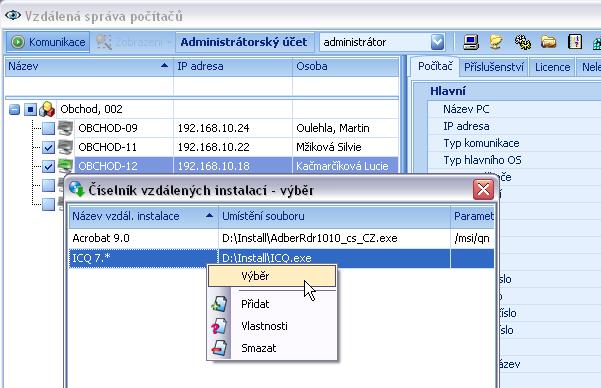
Task: Click the Přidat document icon
Action: (219, 304)
